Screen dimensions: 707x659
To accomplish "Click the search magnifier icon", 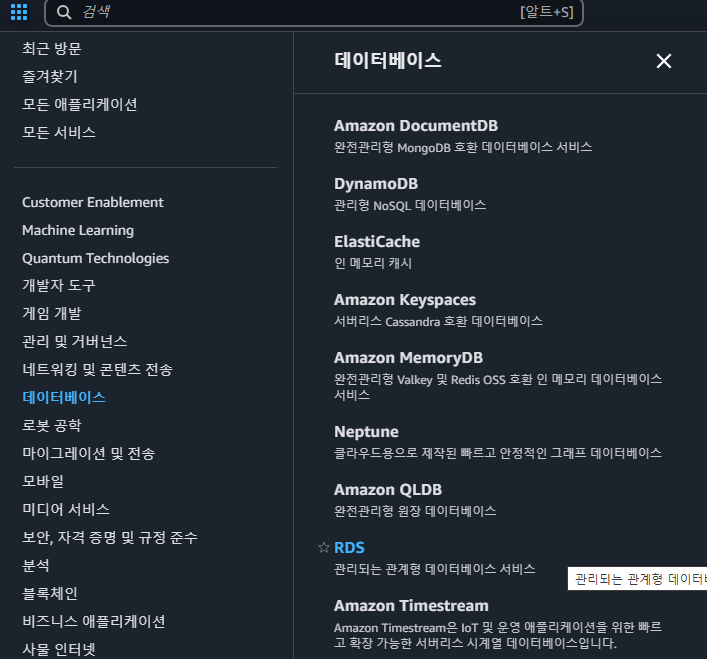I will (64, 12).
